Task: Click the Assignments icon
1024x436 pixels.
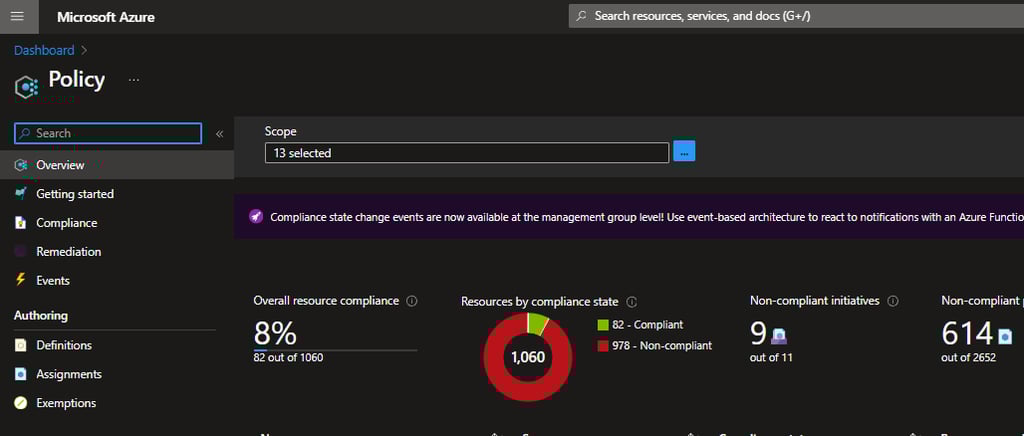Action: point(21,374)
